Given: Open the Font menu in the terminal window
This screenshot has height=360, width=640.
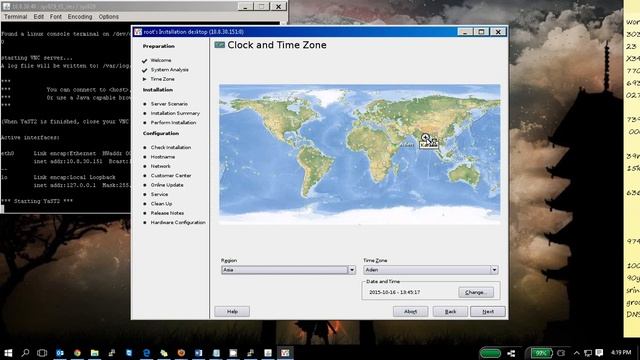Looking at the screenshot, I should pos(56,17).
